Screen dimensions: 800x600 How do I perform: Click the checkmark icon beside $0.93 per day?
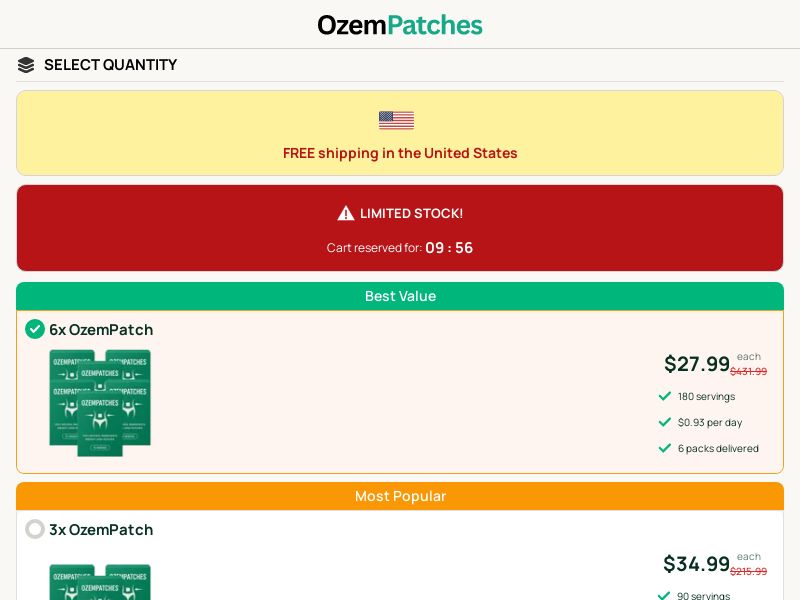coord(665,422)
